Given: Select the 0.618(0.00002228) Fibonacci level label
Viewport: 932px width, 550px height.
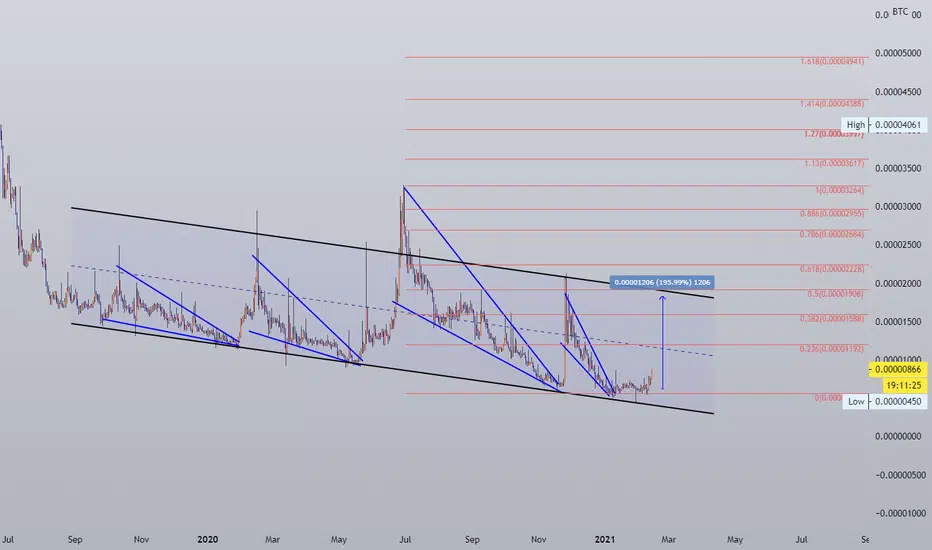Looking at the screenshot, I should 832,269.
